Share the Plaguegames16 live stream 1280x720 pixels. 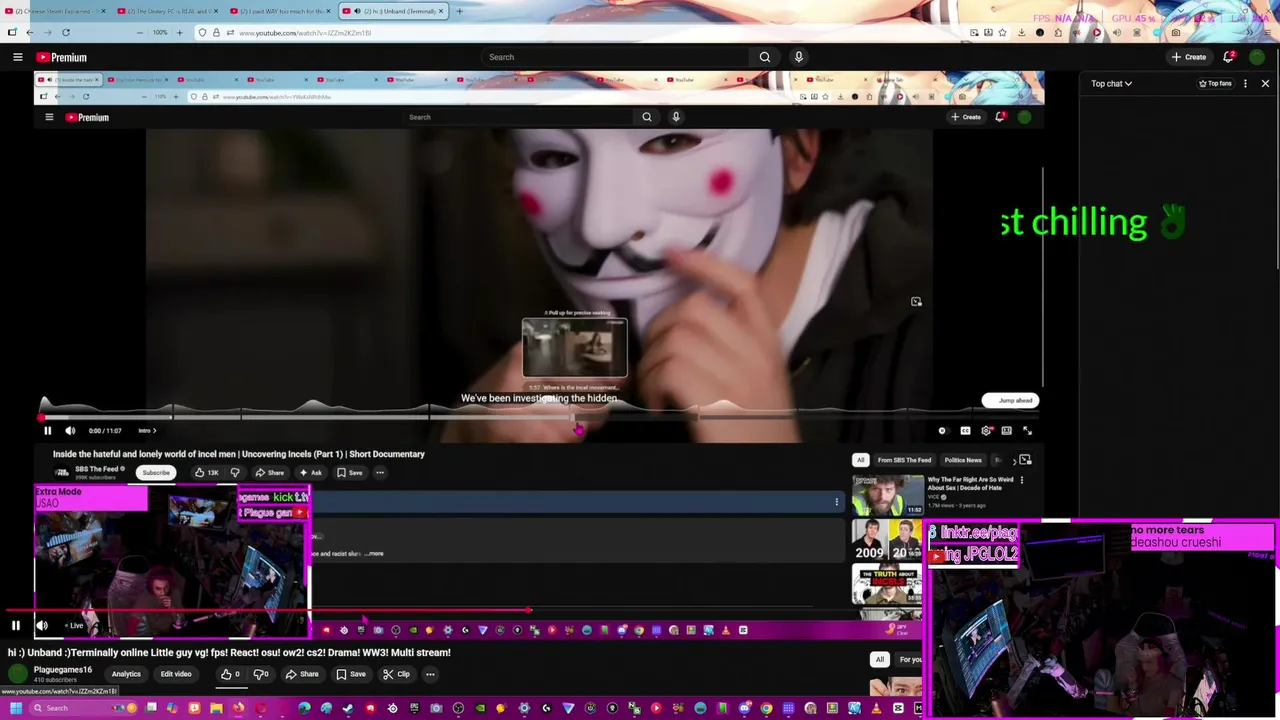[x=302, y=674]
